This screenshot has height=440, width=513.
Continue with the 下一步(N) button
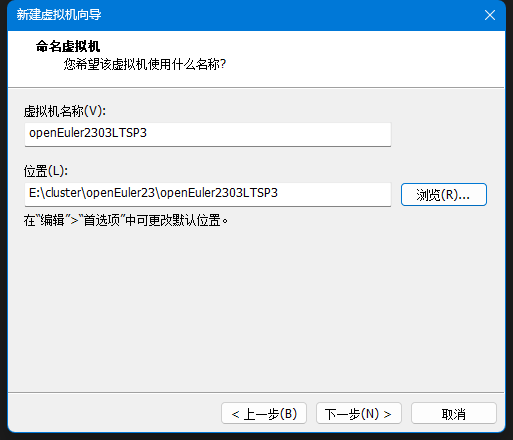pyautogui.click(x=359, y=414)
